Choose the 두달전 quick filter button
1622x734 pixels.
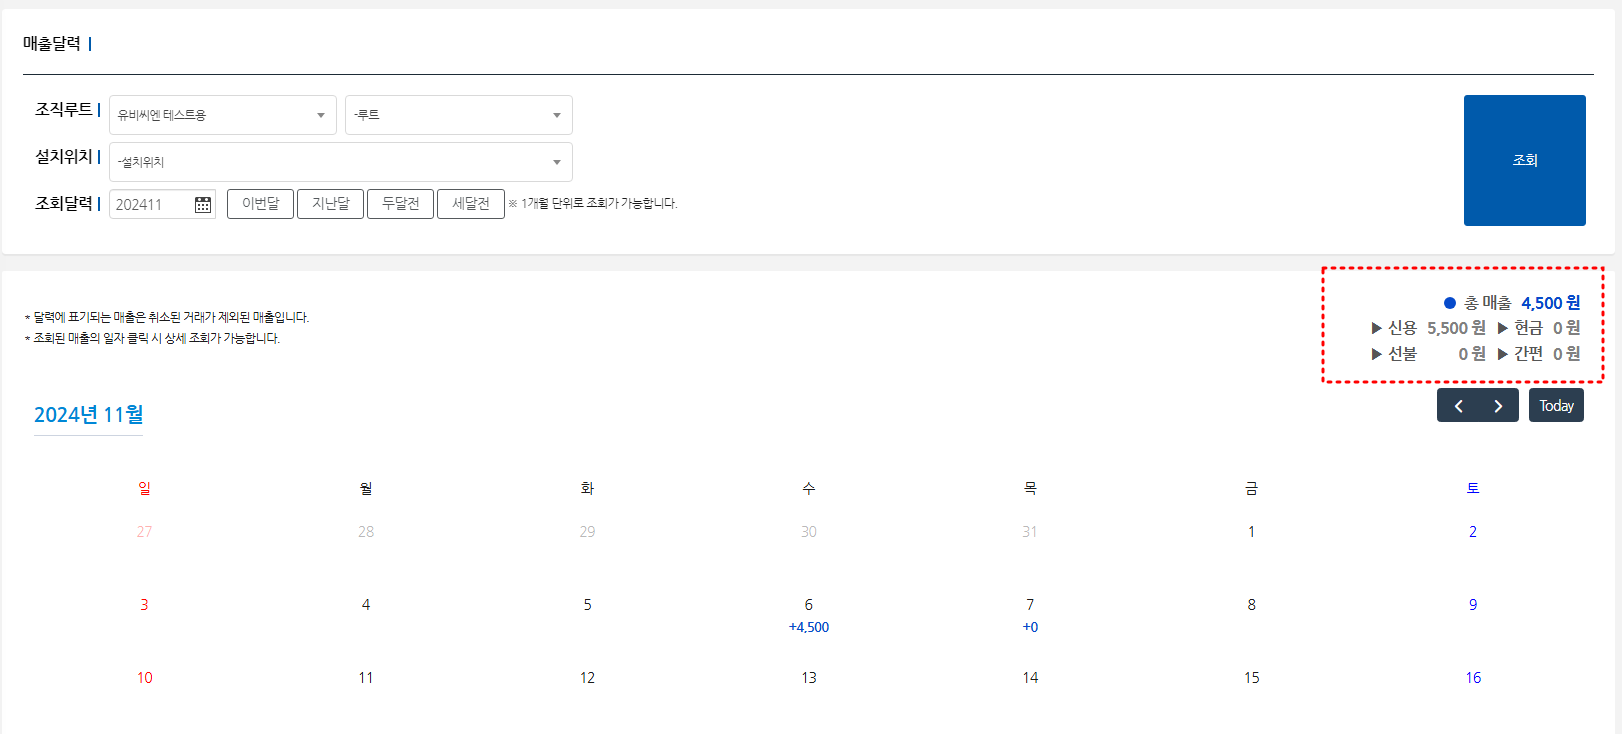point(400,204)
